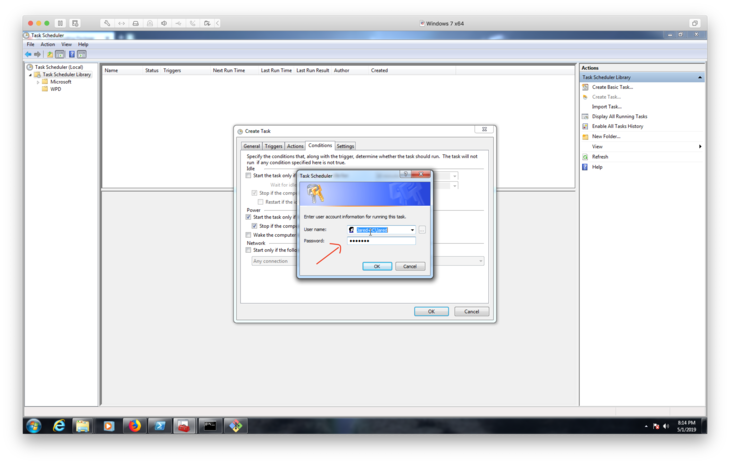Open Windows Explorer folder icon on taskbar

point(84,426)
